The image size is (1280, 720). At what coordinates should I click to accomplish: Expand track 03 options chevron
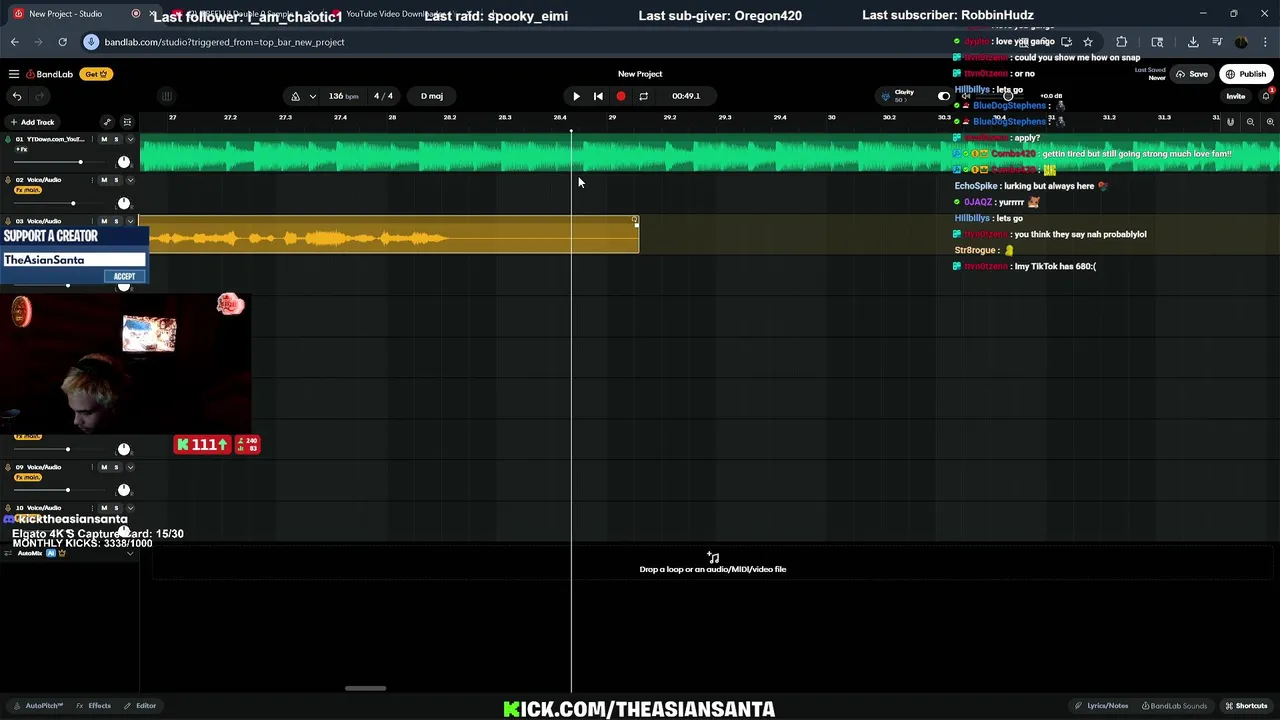click(130, 221)
